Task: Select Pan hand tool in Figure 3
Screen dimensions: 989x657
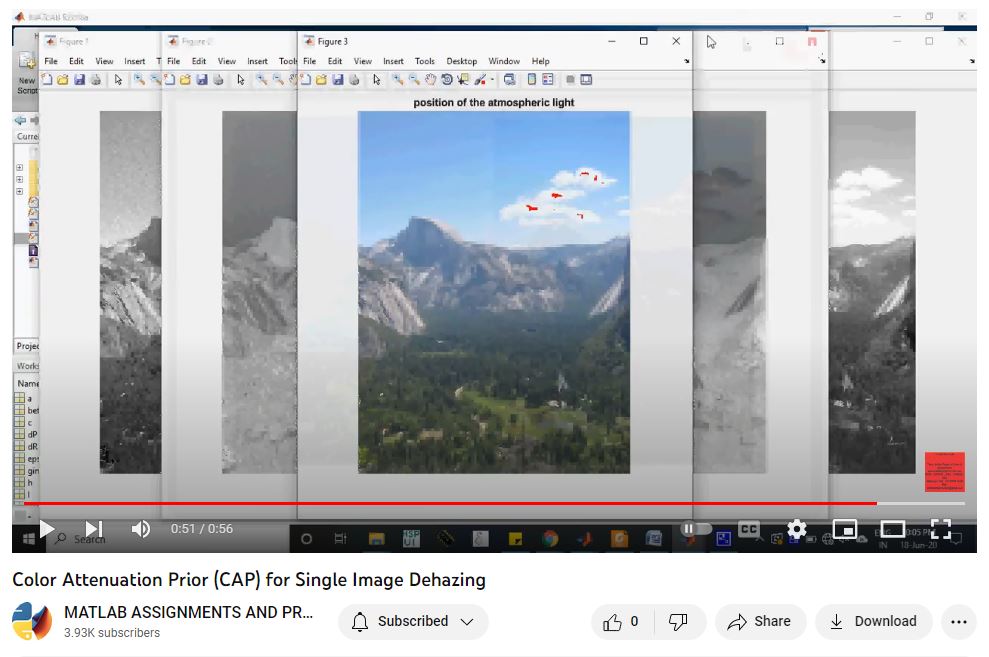Action: pos(431,80)
